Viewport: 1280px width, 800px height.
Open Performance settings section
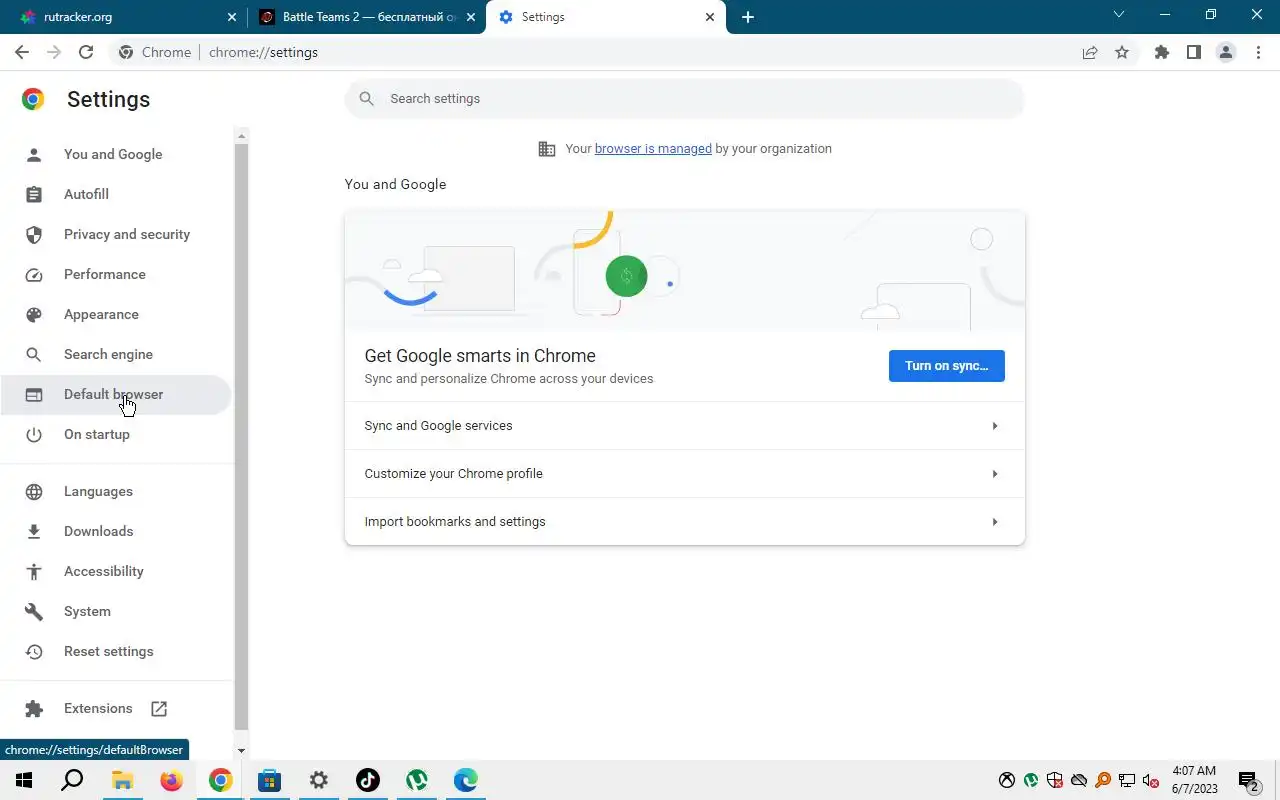[115, 274]
